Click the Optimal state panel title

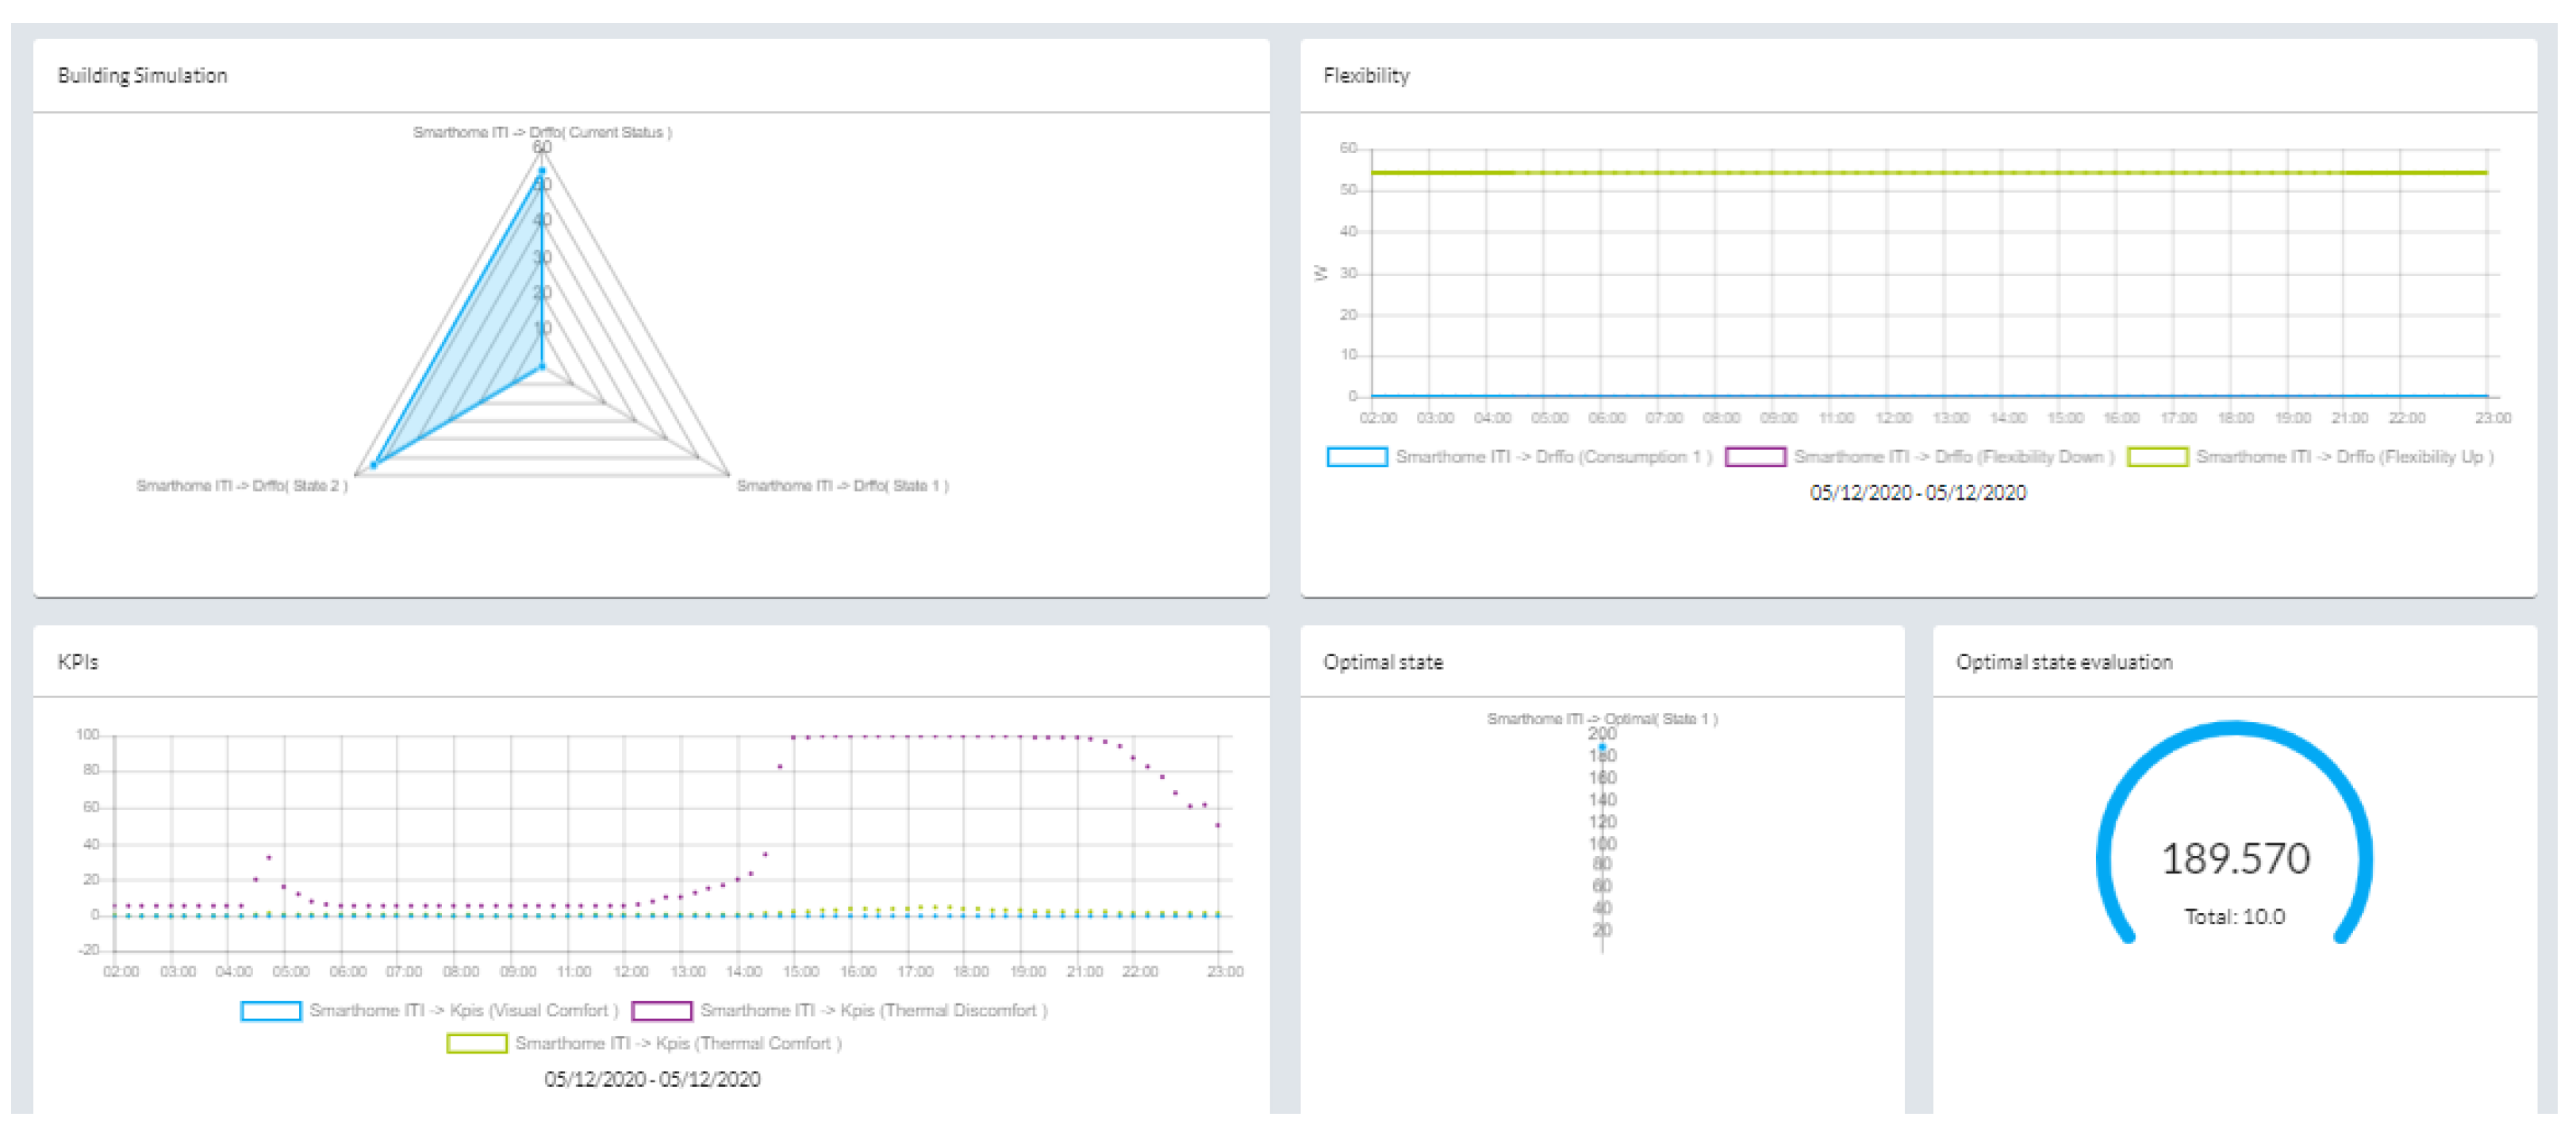(1383, 662)
